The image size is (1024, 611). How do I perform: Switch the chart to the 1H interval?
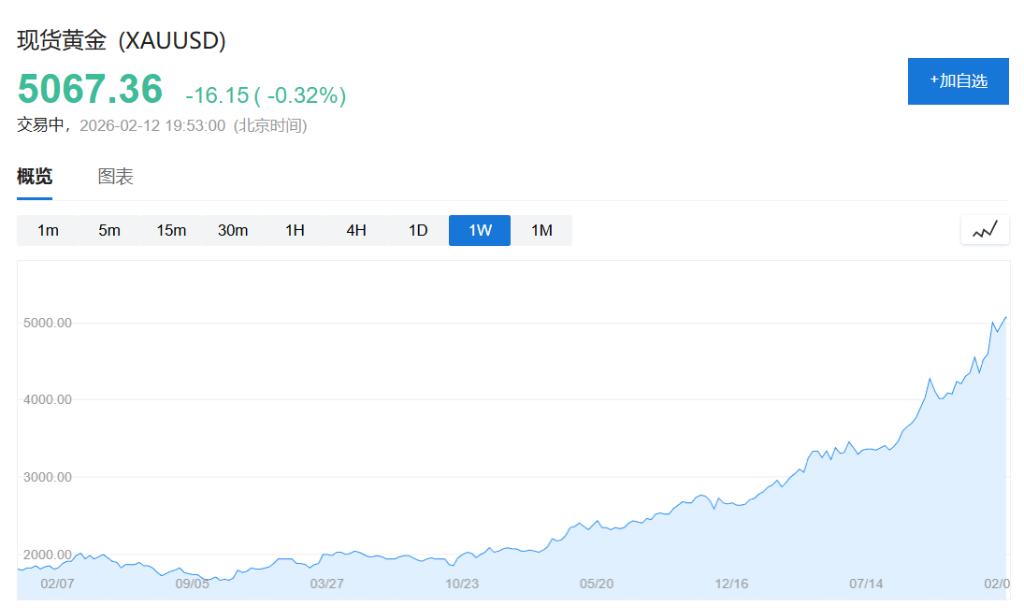click(x=294, y=230)
